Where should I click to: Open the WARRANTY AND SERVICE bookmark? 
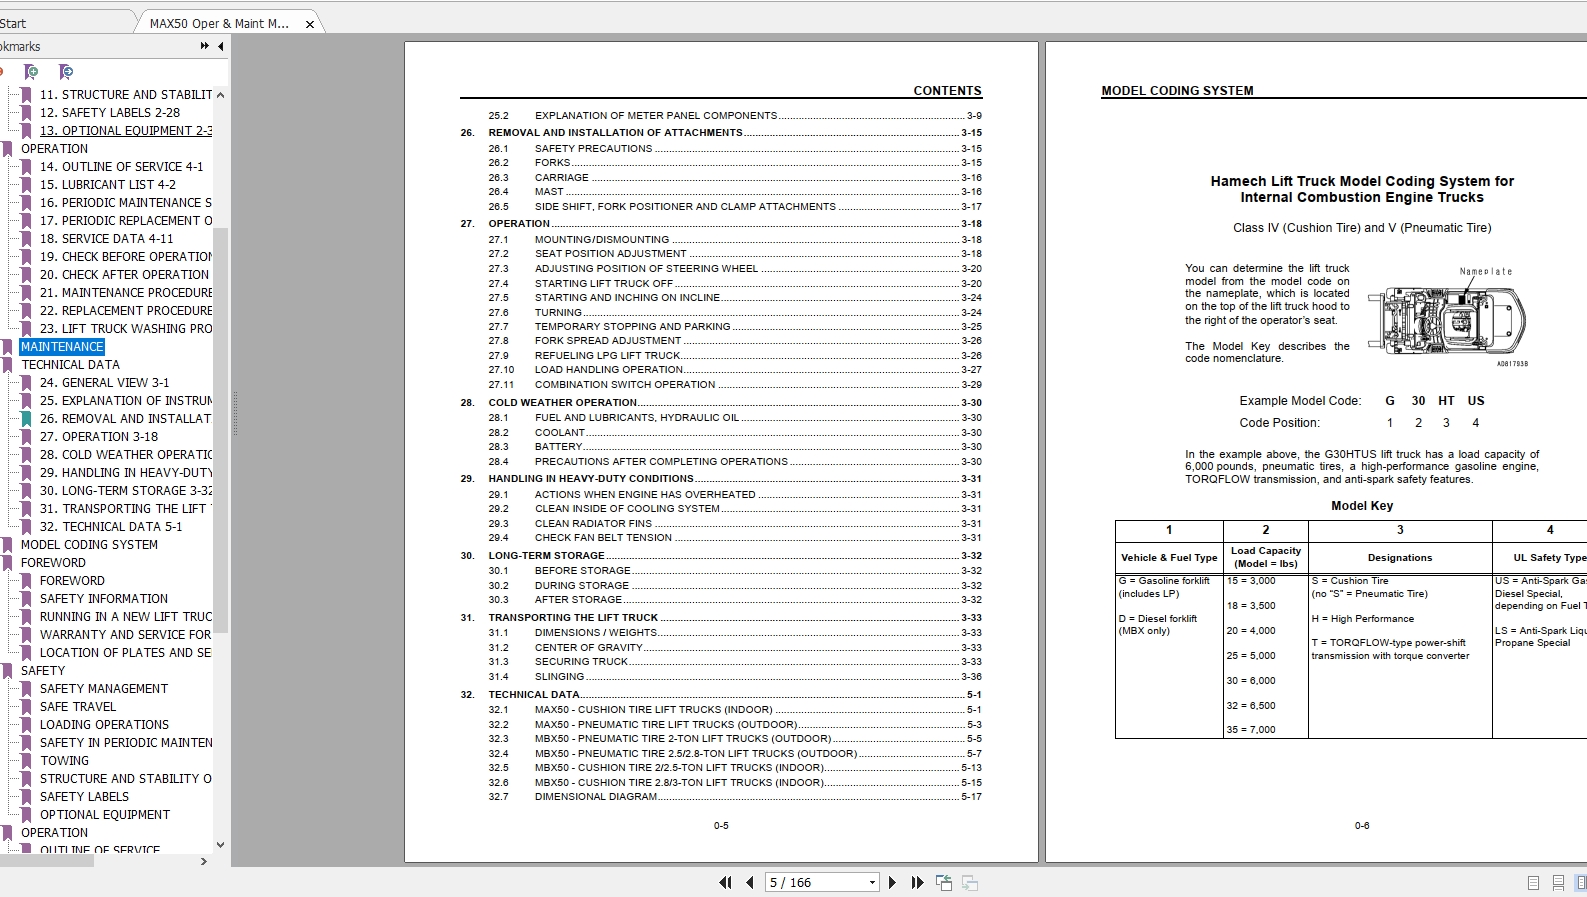pos(126,635)
